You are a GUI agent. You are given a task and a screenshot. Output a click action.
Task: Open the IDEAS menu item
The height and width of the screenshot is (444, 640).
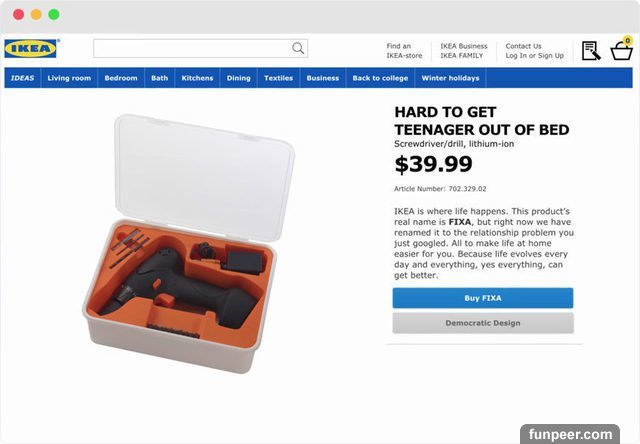click(x=22, y=78)
